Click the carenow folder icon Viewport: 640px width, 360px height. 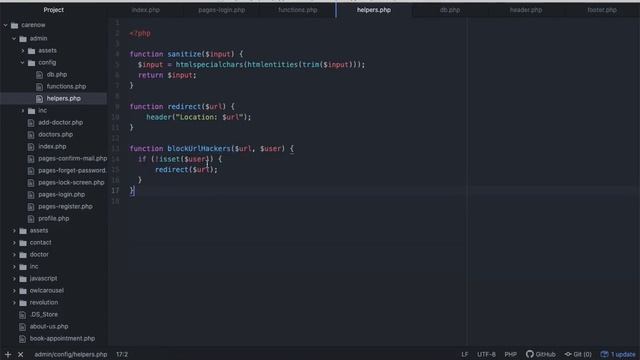(15, 25)
